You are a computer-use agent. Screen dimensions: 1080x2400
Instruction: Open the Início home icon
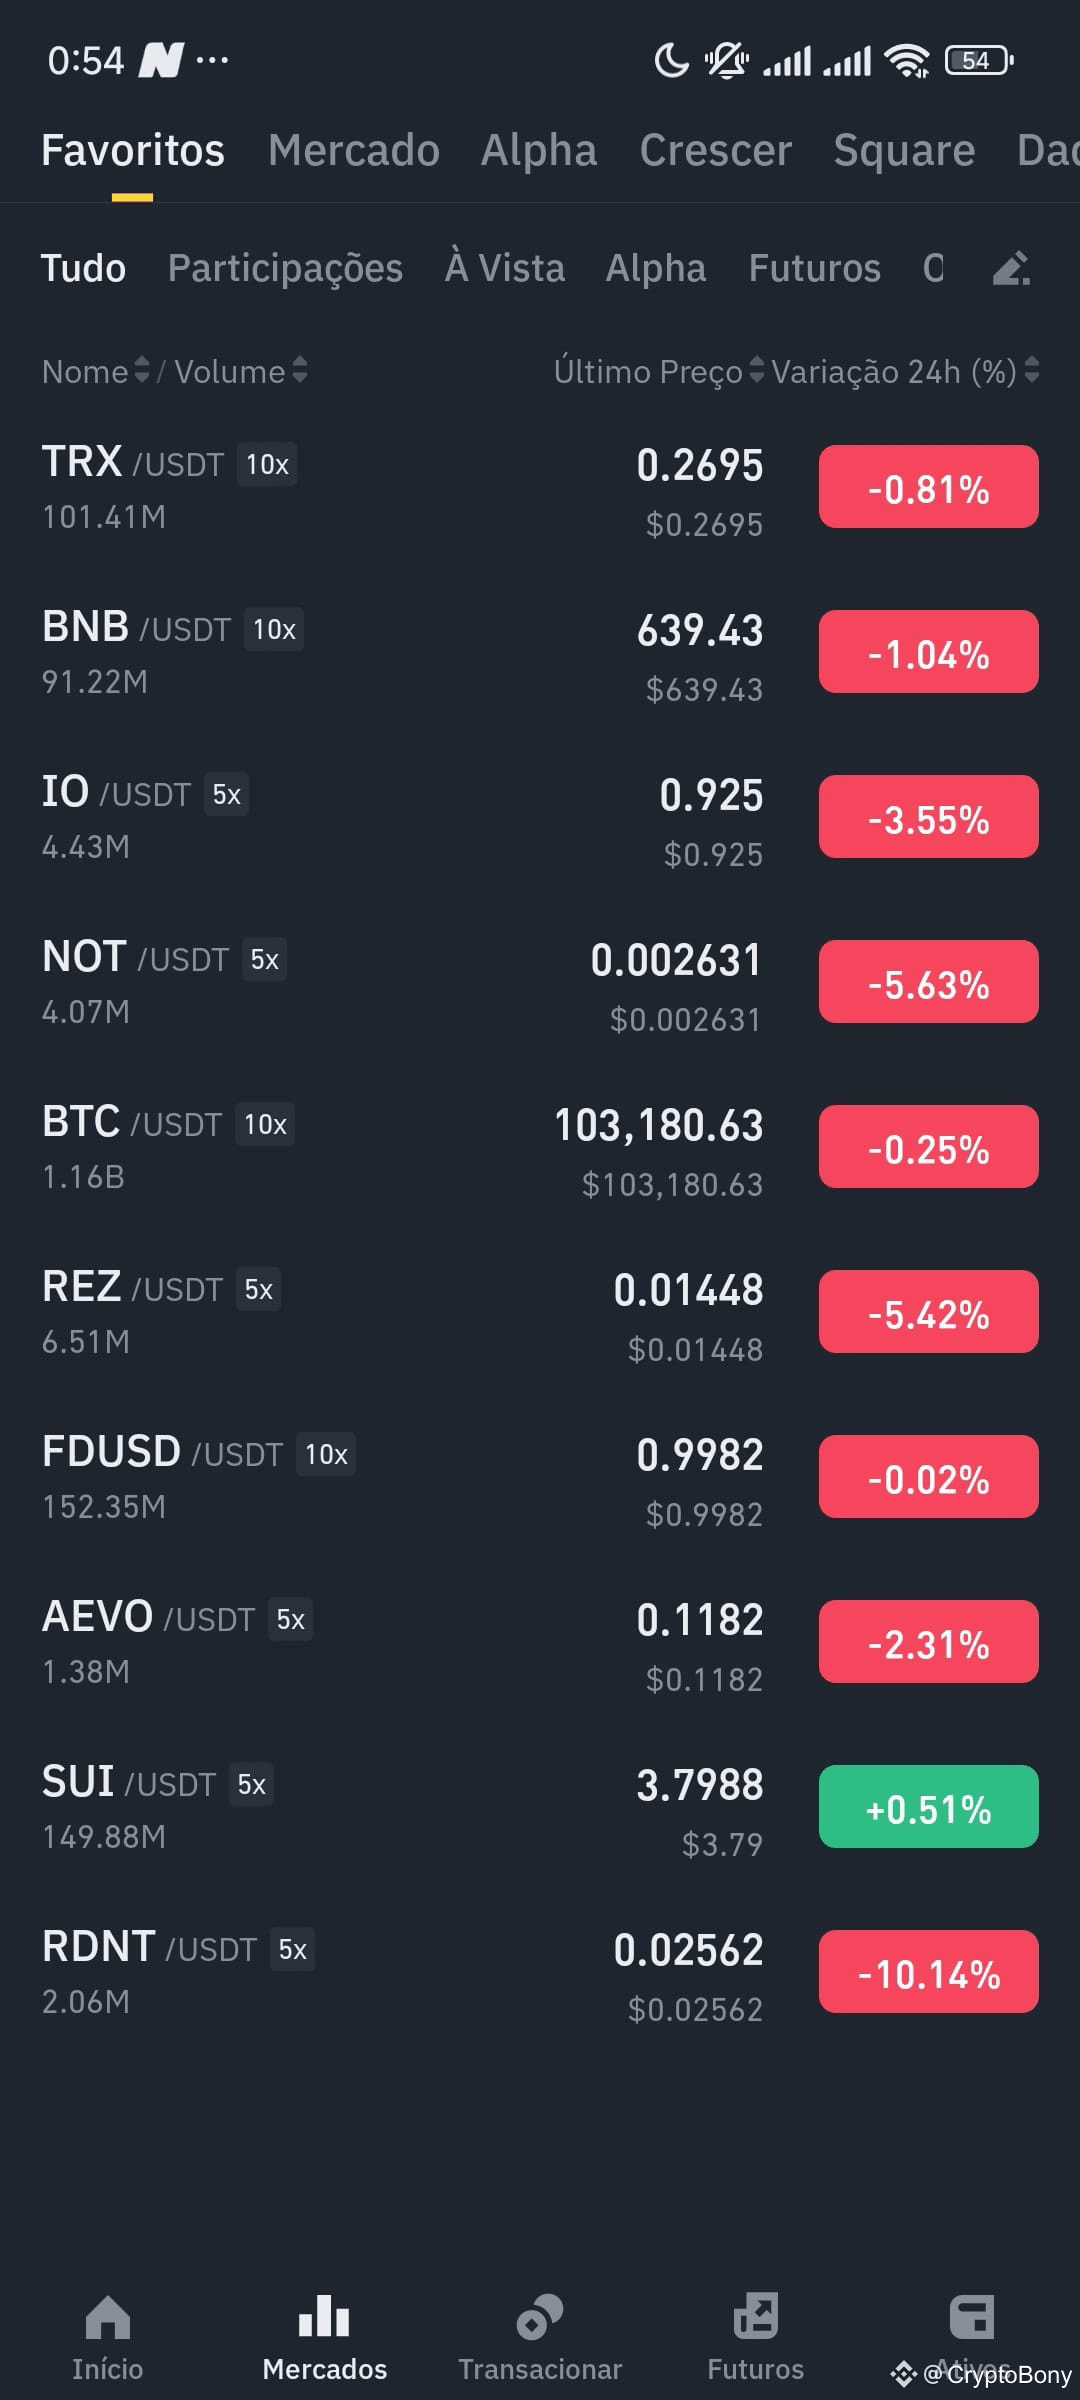108,2316
